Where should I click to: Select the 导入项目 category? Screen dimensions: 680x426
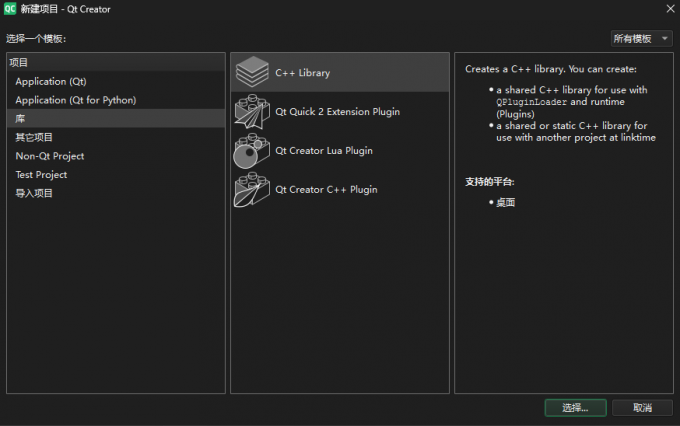tap(34, 193)
